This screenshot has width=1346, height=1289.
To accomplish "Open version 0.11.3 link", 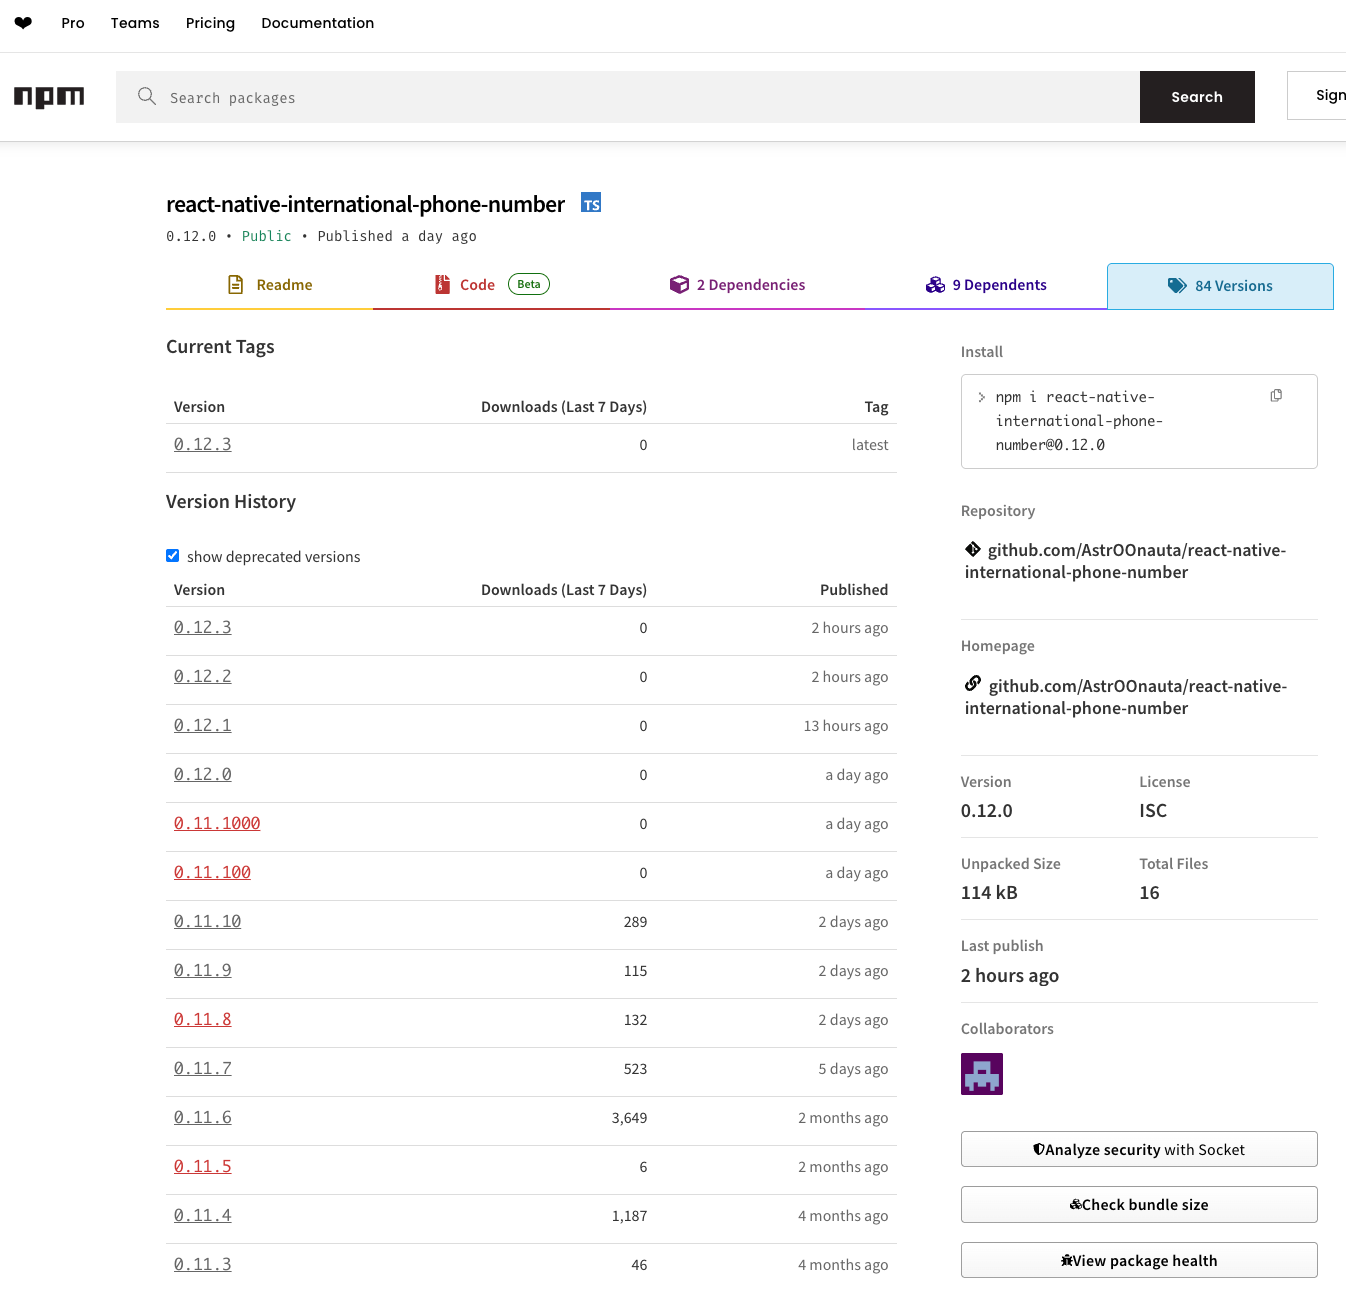I will [203, 1264].
